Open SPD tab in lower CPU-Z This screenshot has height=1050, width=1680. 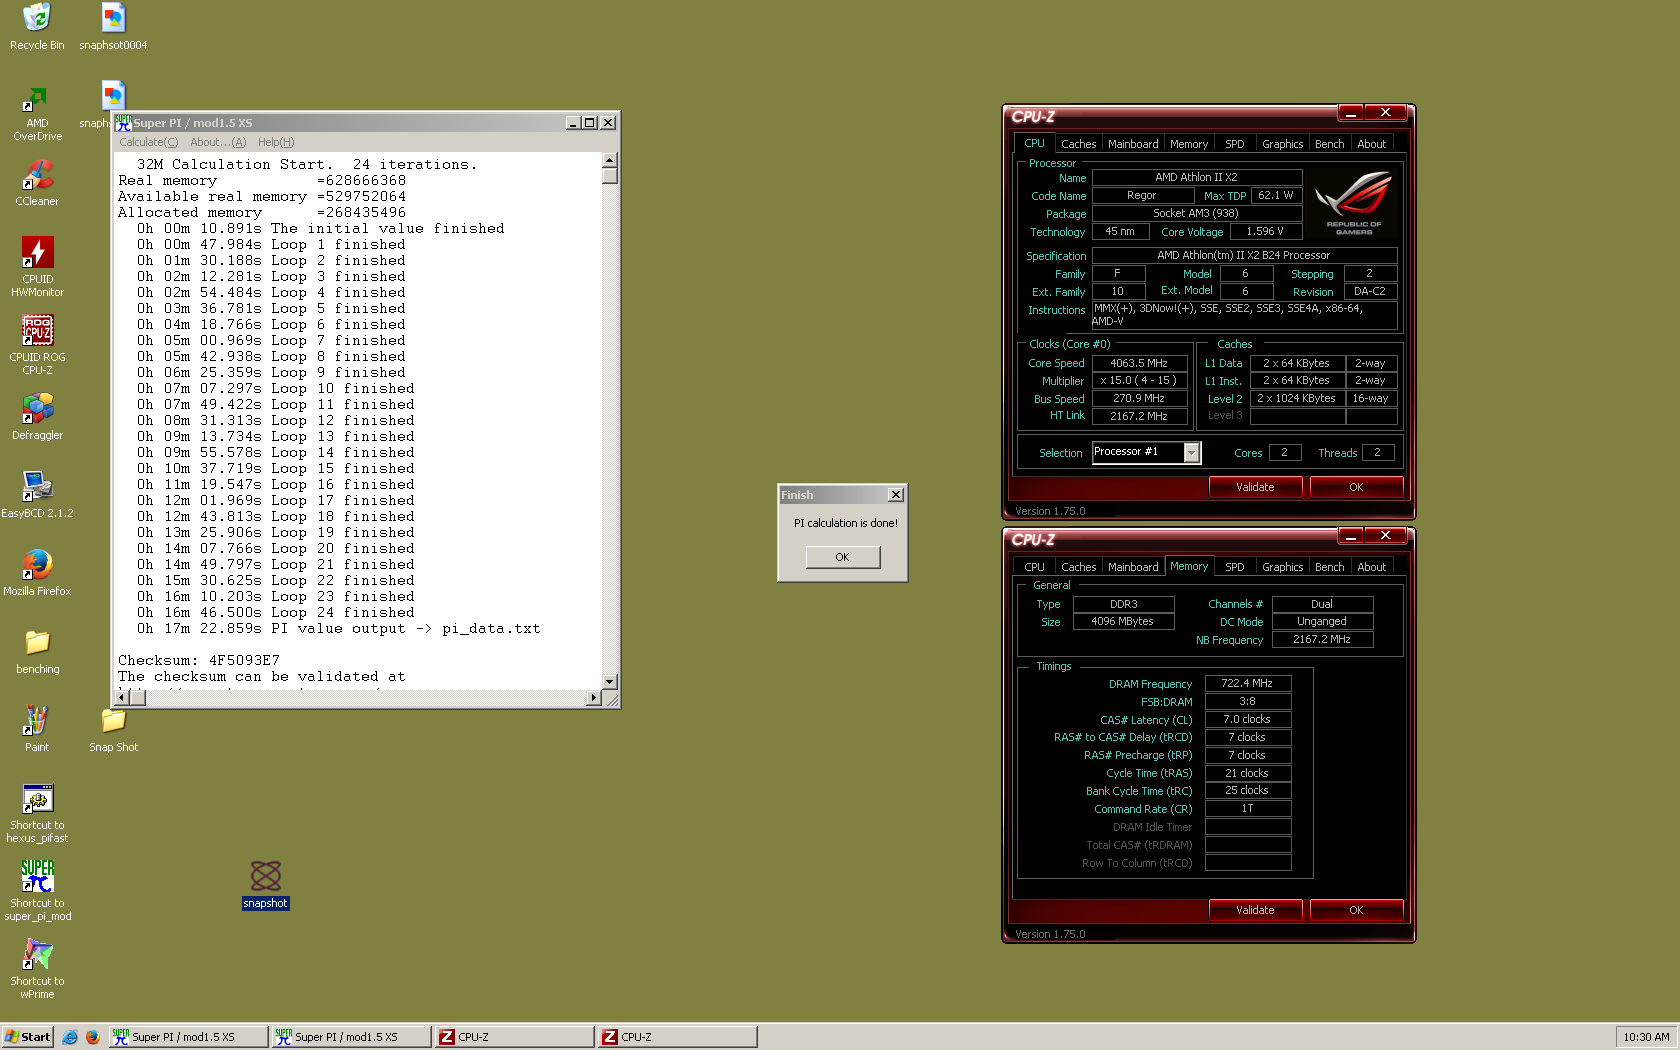click(x=1235, y=567)
